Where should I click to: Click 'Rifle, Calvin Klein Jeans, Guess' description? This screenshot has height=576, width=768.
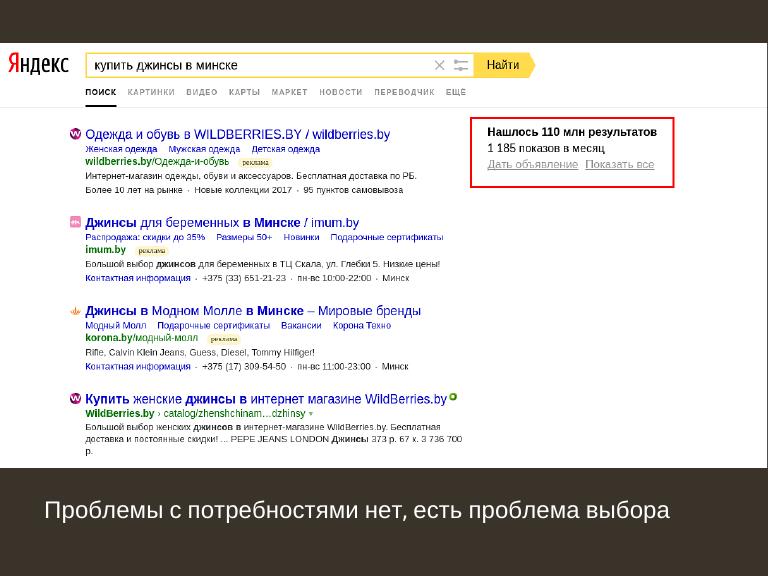(x=200, y=352)
